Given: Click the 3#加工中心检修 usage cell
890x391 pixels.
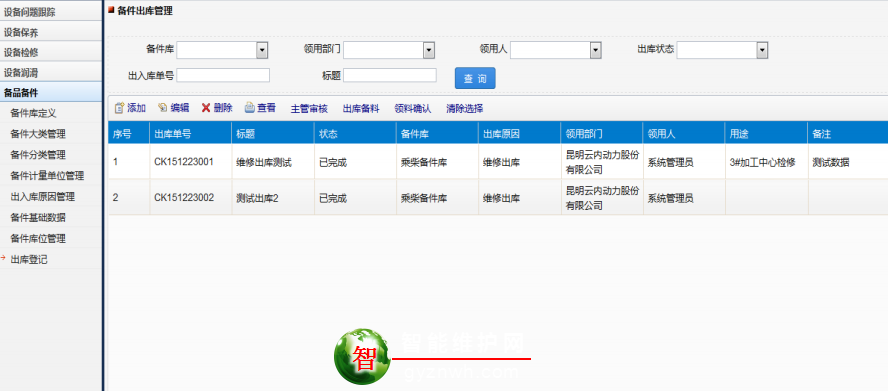Looking at the screenshot, I should point(762,162).
